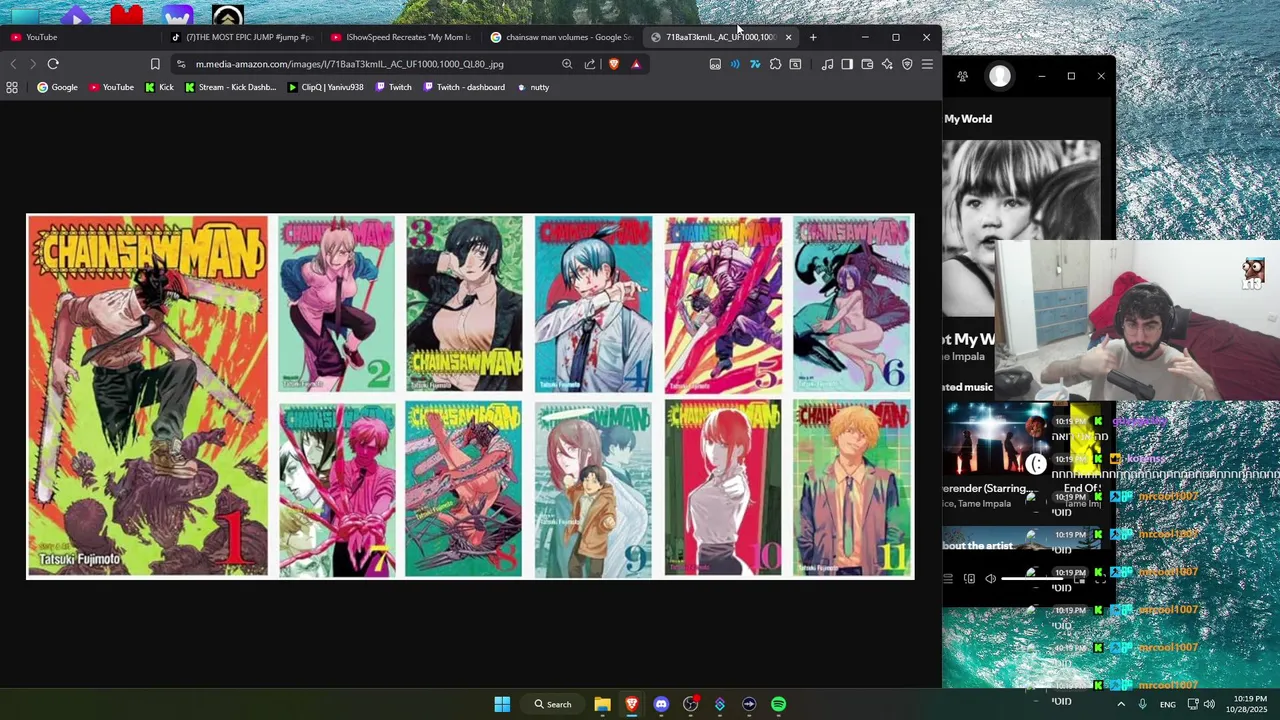This screenshot has width=1280, height=720.
Task: Toggle Spotify queue icon
Action: [x=948, y=578]
